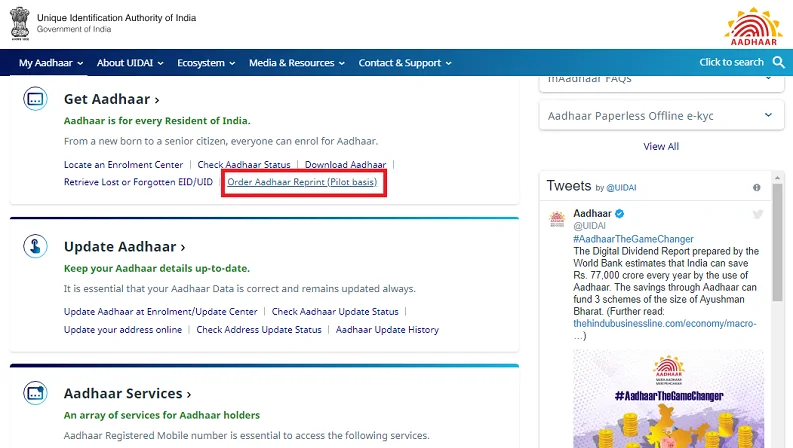Click the Contact & Support dropdown chevron

pyautogui.click(x=449, y=63)
